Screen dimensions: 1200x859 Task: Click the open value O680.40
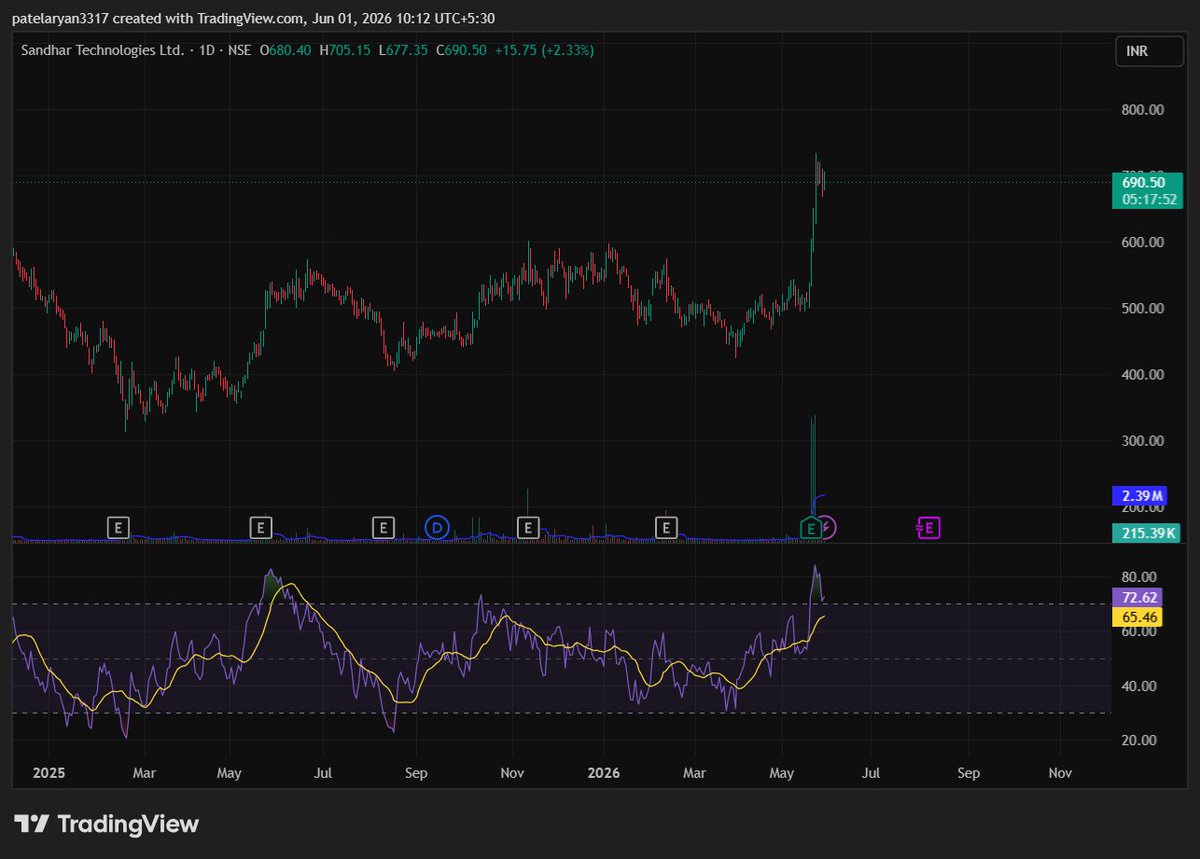click(x=285, y=50)
